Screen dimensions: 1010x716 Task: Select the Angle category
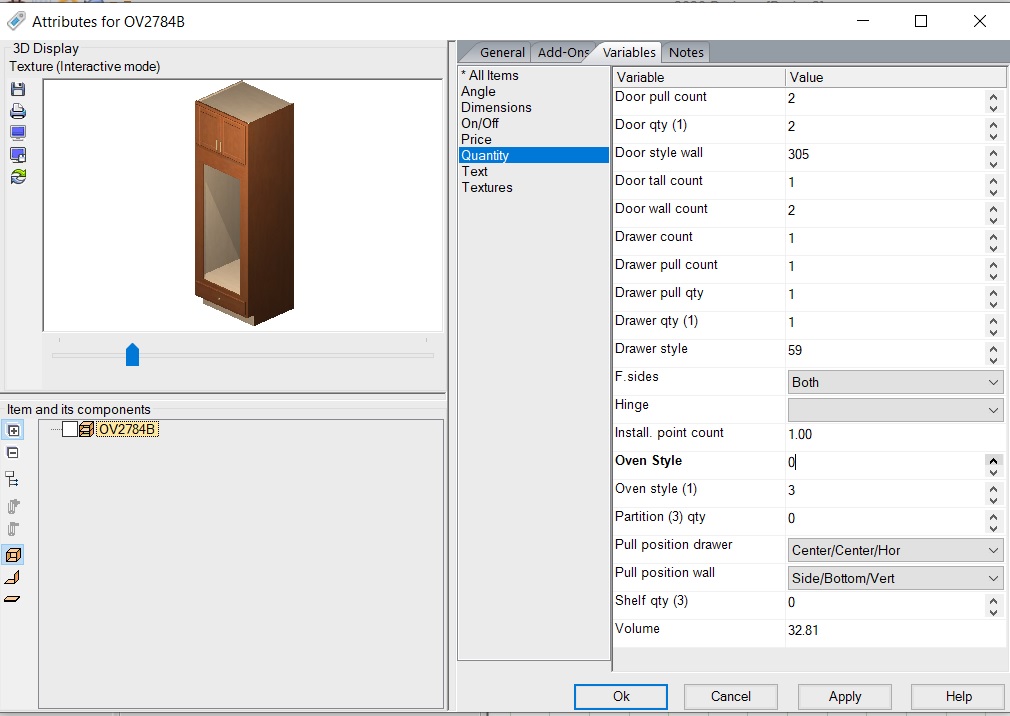click(478, 91)
